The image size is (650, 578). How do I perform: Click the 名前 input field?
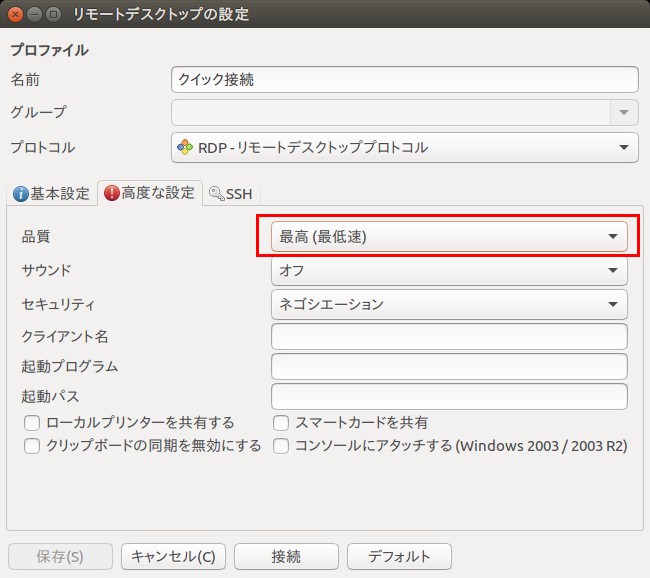(x=405, y=79)
